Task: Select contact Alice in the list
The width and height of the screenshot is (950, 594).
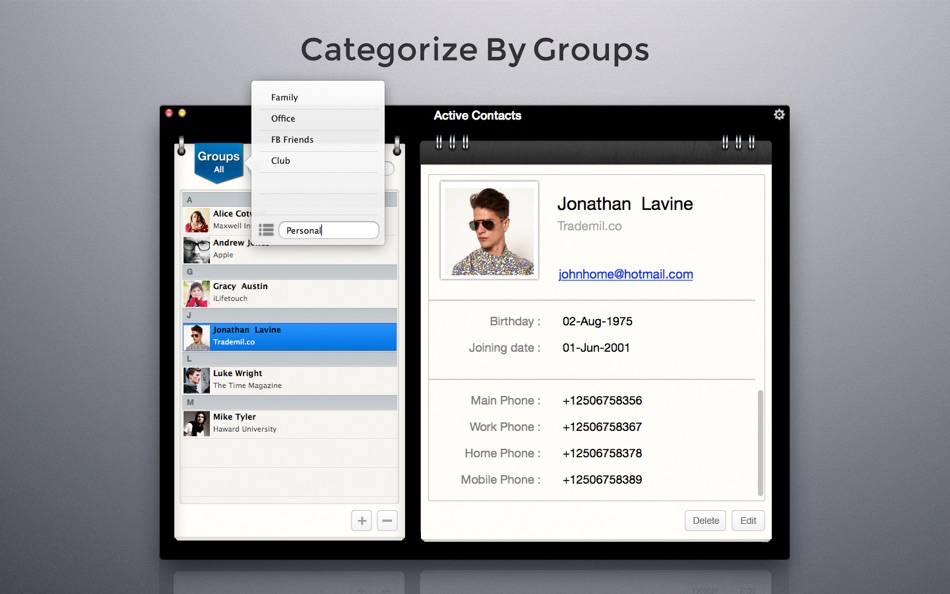Action: (290, 219)
